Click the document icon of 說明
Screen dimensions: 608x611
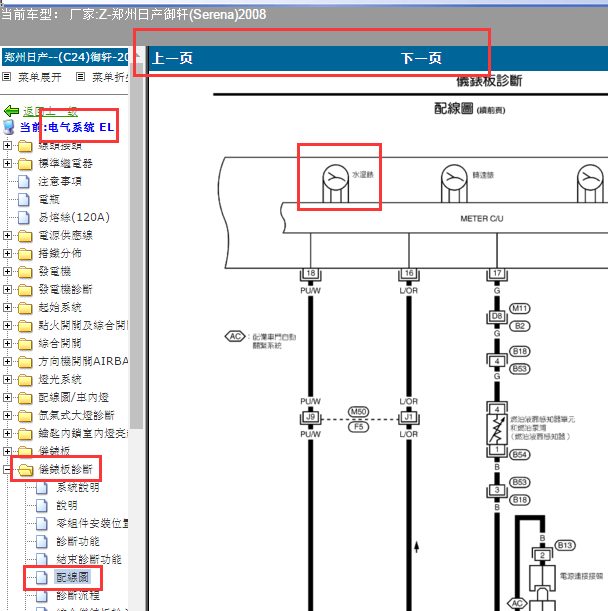42,505
